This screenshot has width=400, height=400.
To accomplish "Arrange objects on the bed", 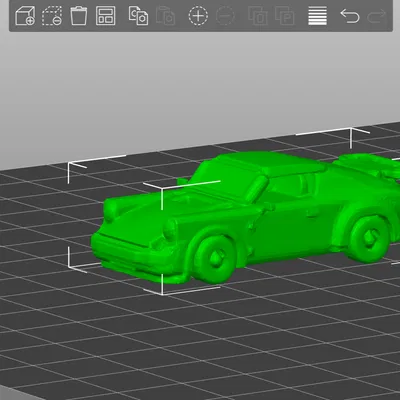I will [x=105, y=16].
